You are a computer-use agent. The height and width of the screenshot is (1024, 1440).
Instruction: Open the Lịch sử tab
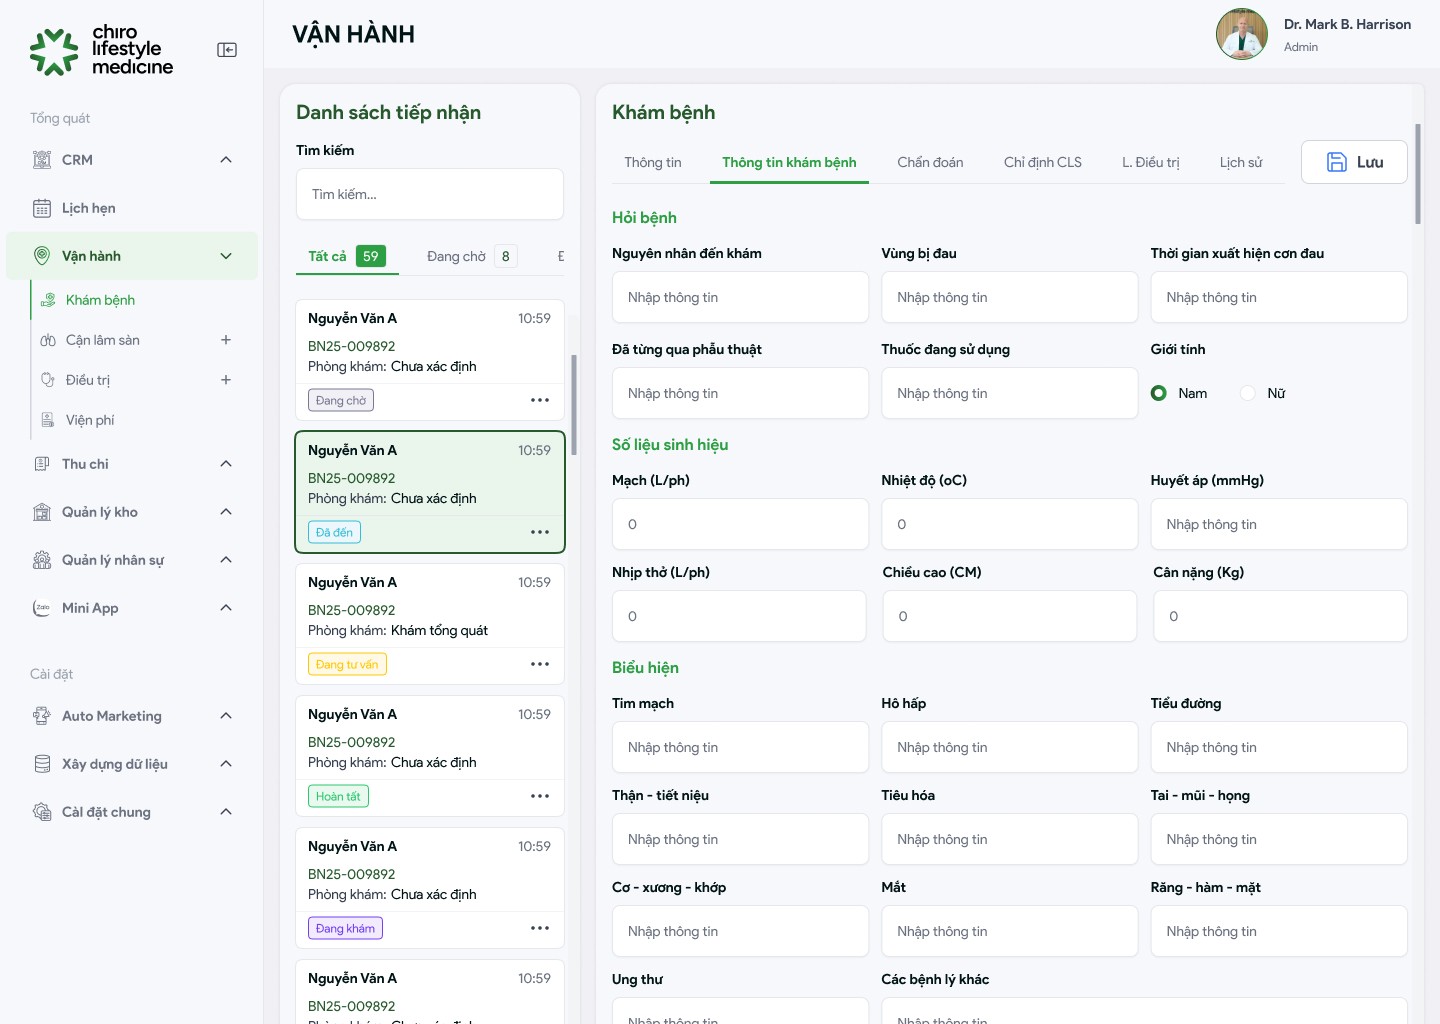coord(1241,162)
